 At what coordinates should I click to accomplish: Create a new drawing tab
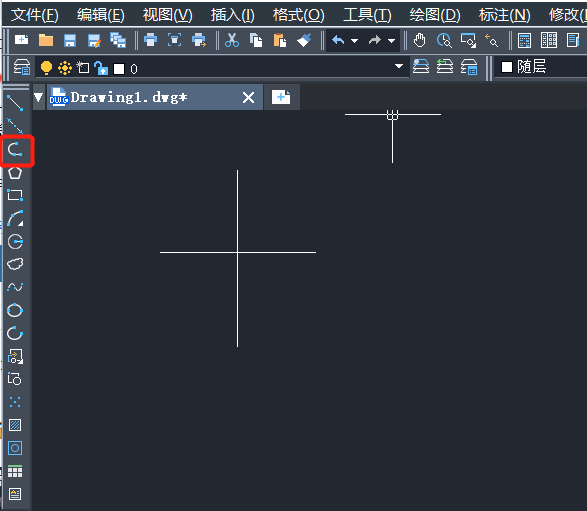pos(281,97)
